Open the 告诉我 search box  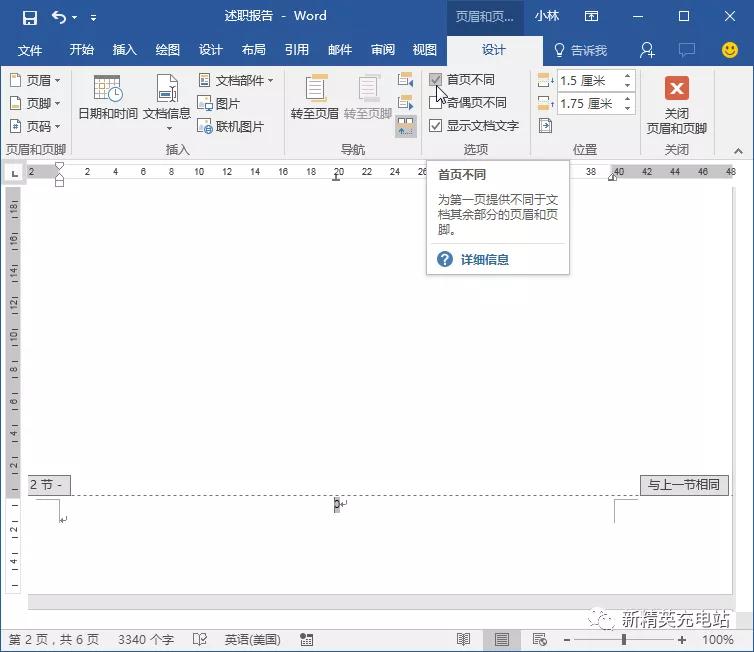580,50
